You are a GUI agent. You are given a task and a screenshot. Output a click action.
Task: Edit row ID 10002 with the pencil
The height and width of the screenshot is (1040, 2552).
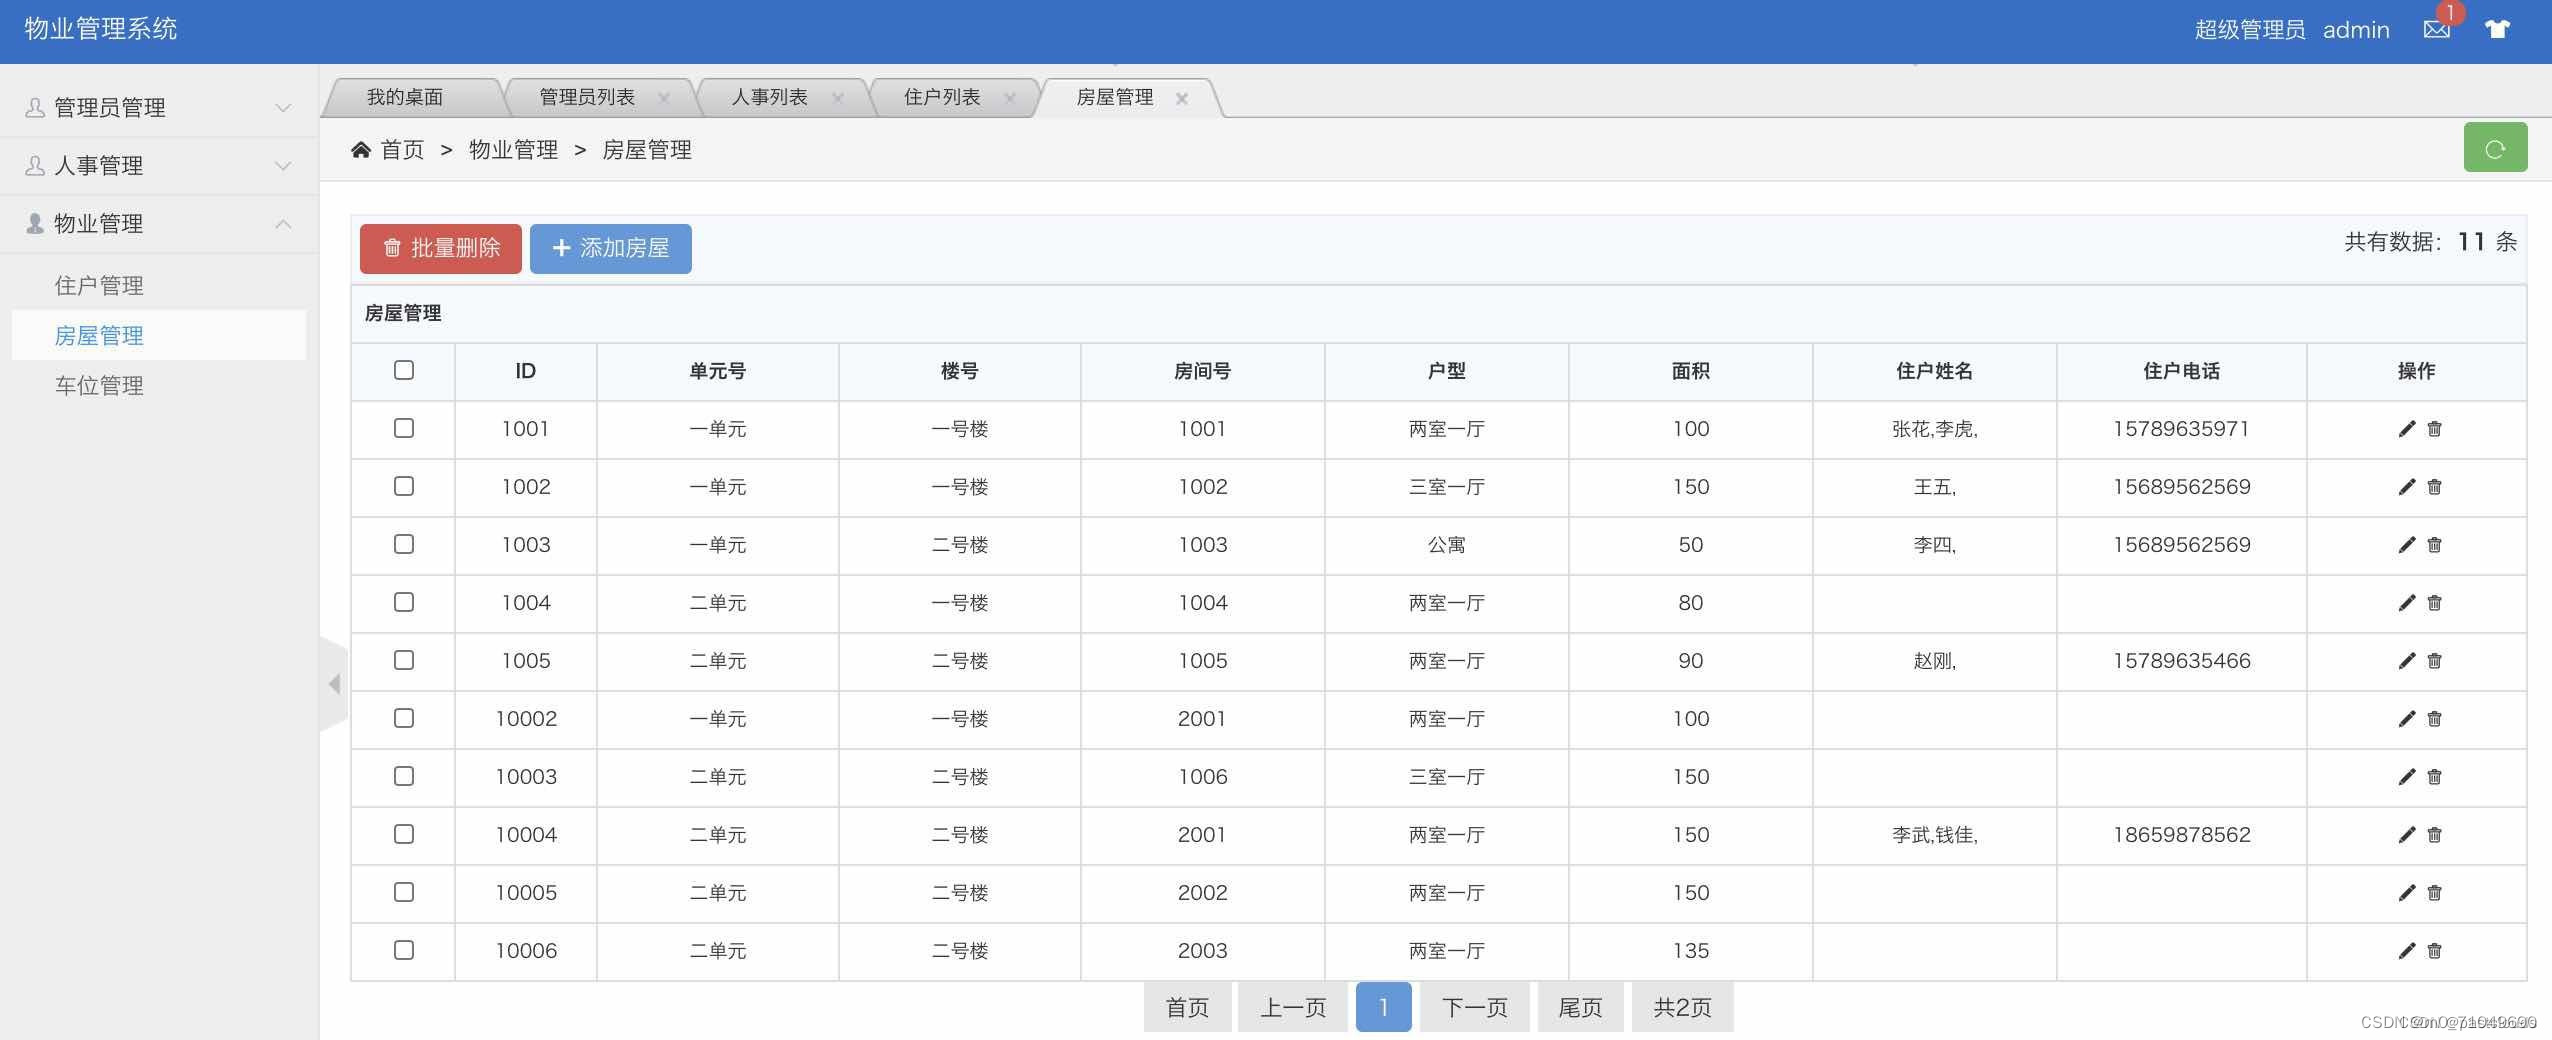[x=2407, y=719]
